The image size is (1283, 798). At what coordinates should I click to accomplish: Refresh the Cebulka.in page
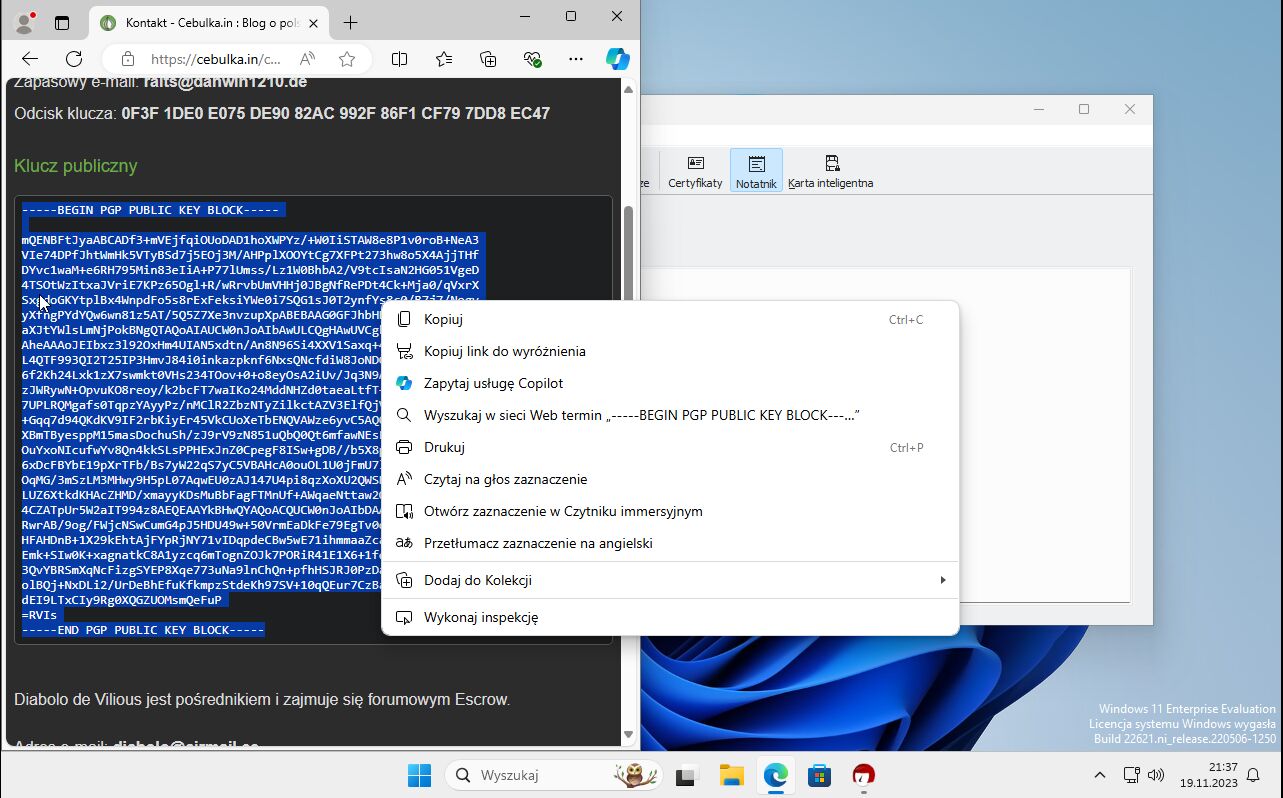click(74, 59)
